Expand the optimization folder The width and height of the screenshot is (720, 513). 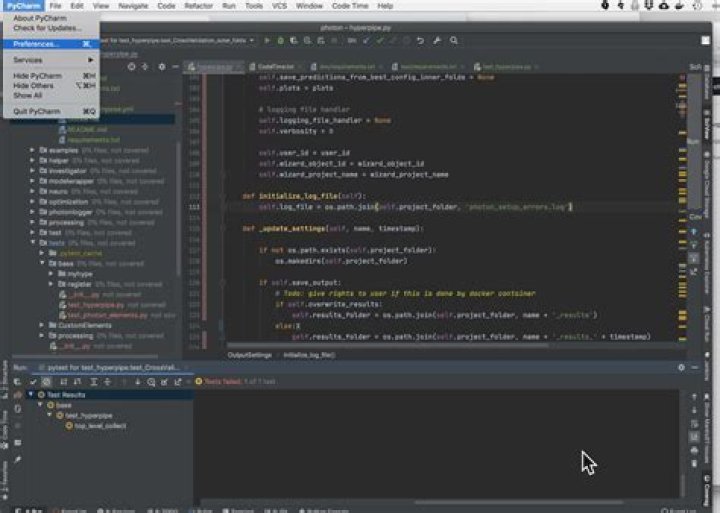(x=32, y=202)
